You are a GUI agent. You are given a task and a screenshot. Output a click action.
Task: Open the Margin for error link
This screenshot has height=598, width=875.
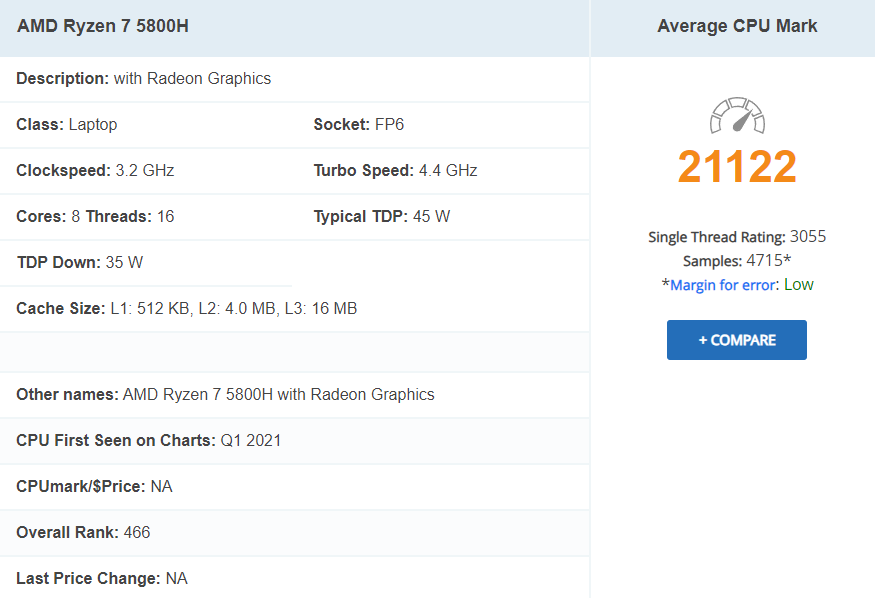click(723, 285)
